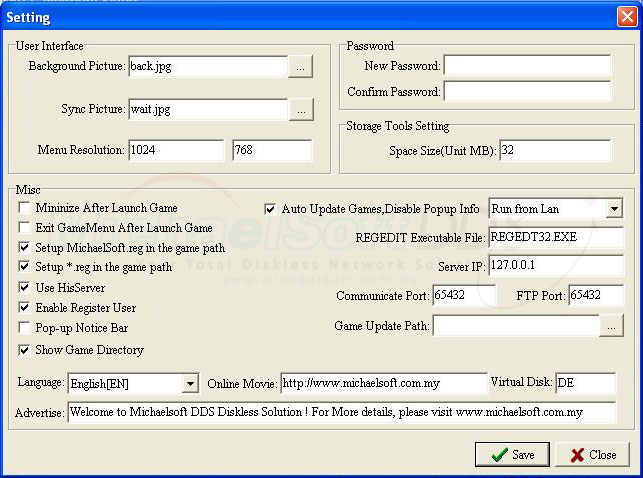Uncheck Show Game Directory

tap(24, 350)
